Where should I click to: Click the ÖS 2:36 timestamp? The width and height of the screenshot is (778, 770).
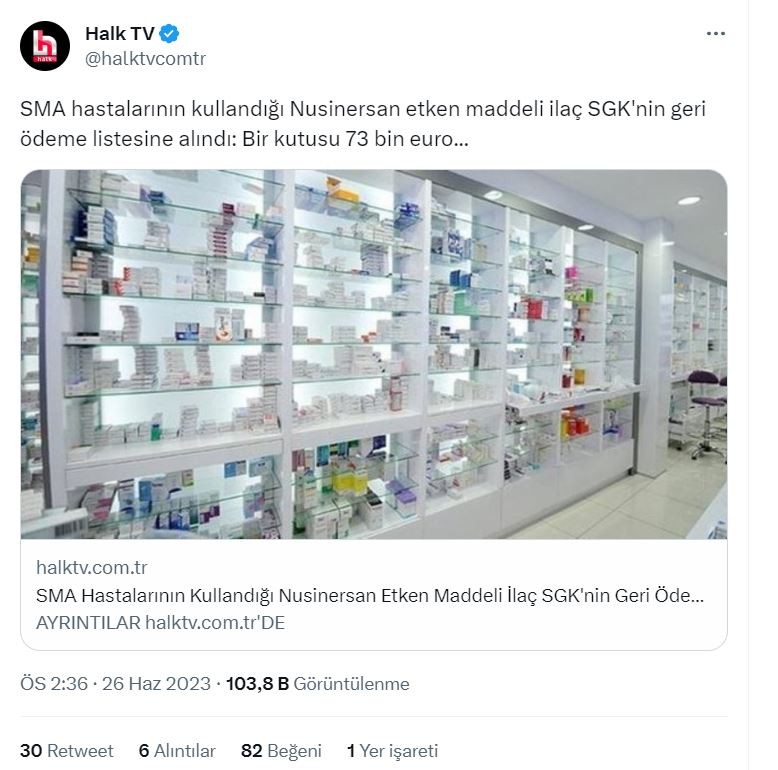54,684
